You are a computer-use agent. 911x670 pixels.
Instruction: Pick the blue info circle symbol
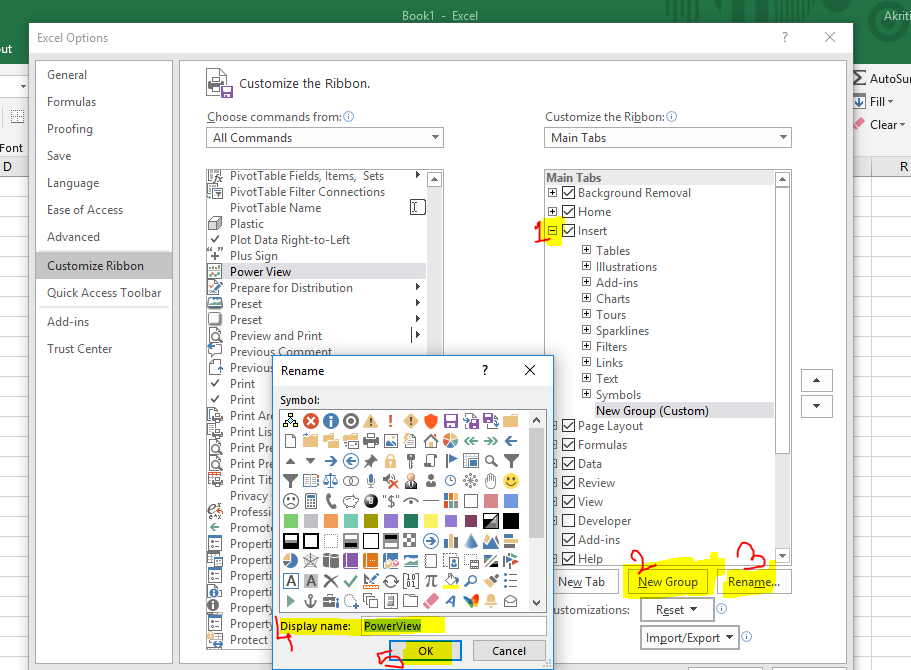[x=331, y=421]
